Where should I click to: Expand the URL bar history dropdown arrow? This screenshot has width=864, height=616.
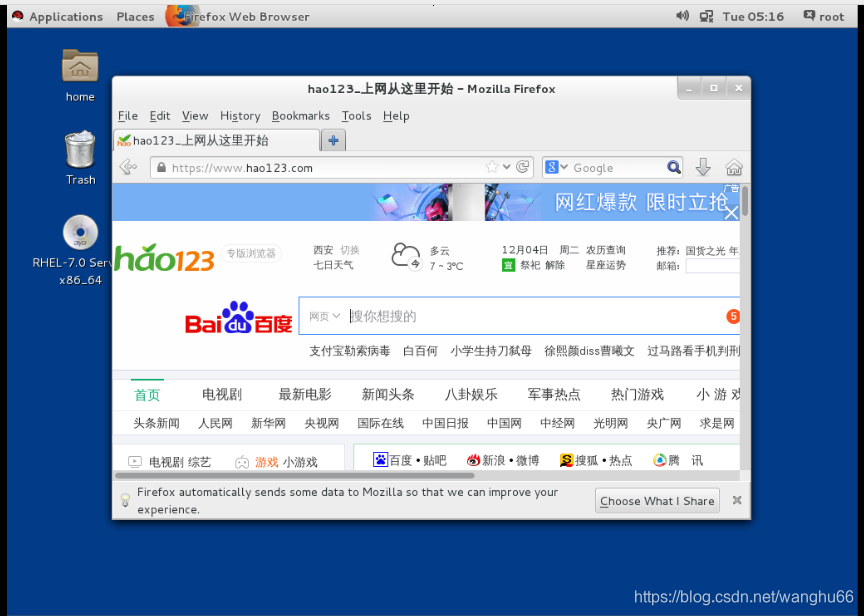506,166
